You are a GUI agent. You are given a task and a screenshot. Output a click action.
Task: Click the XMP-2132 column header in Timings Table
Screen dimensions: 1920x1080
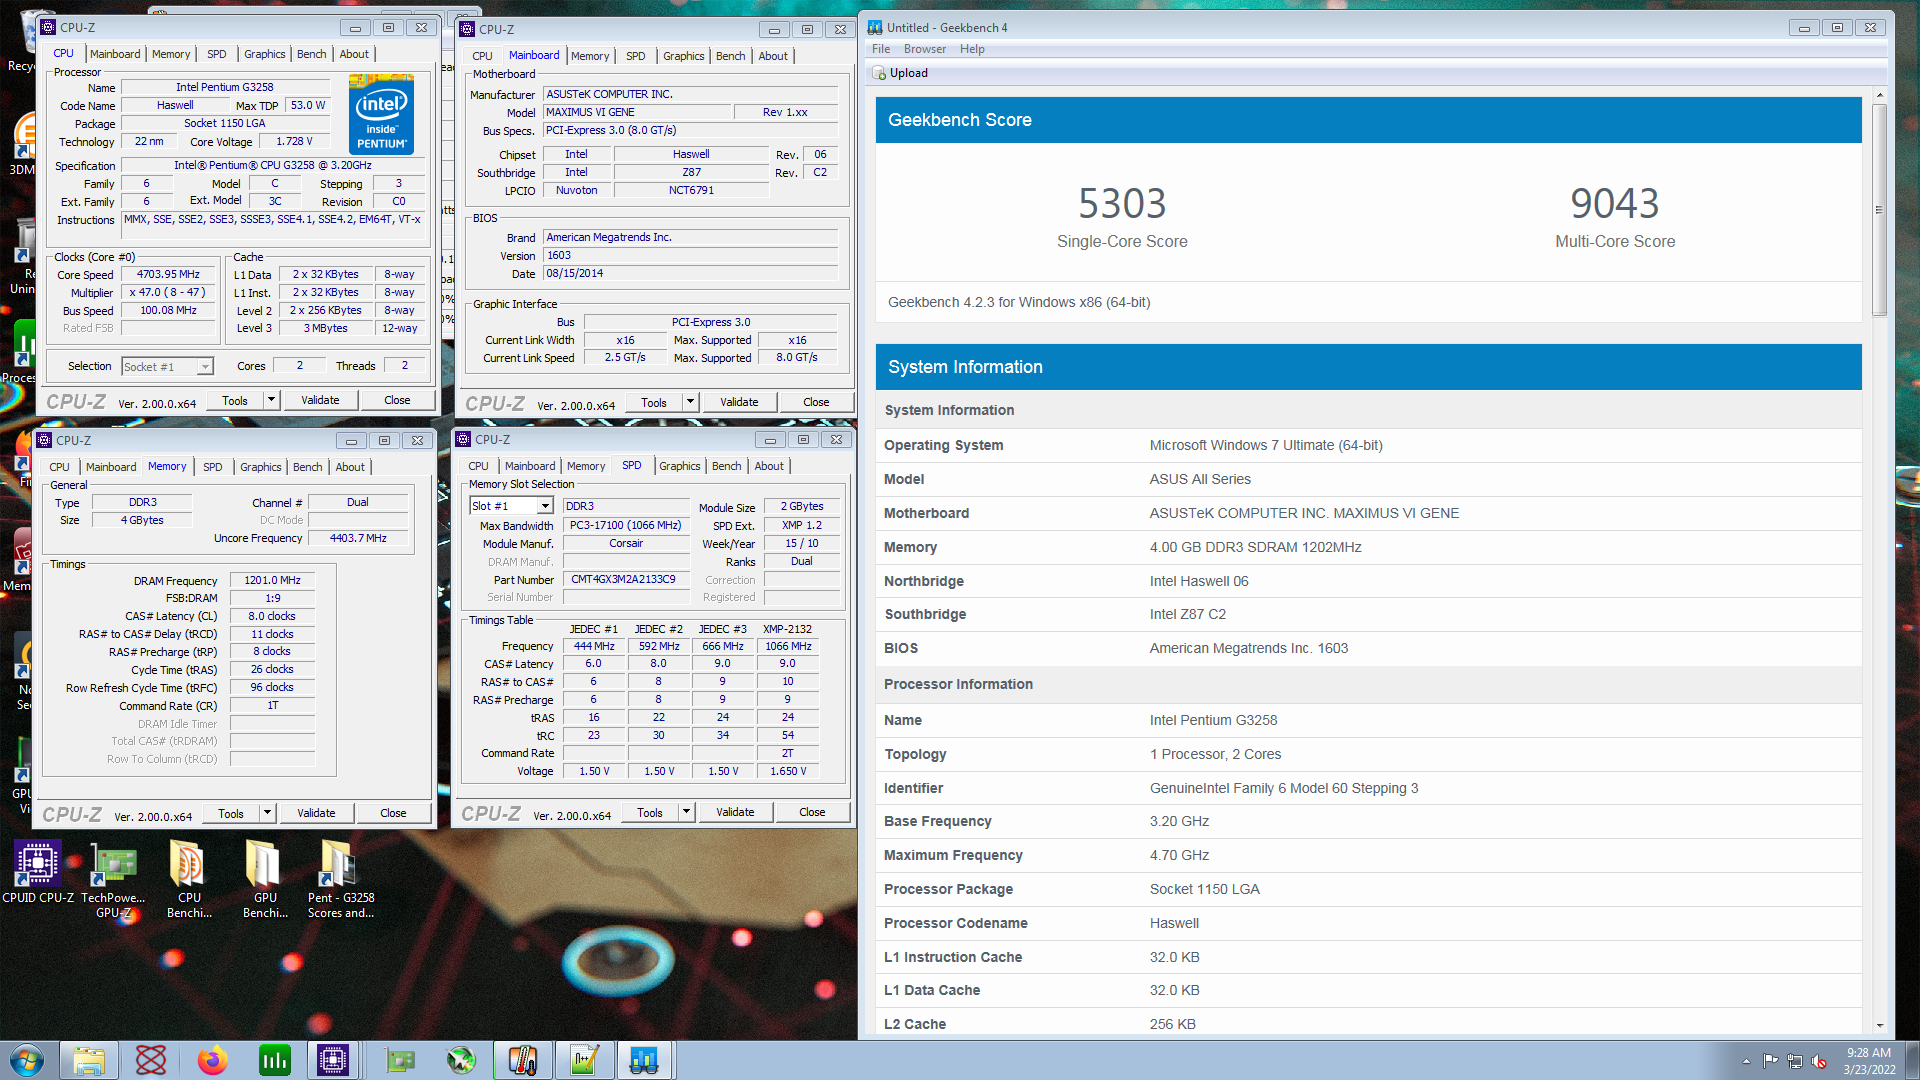pyautogui.click(x=788, y=629)
